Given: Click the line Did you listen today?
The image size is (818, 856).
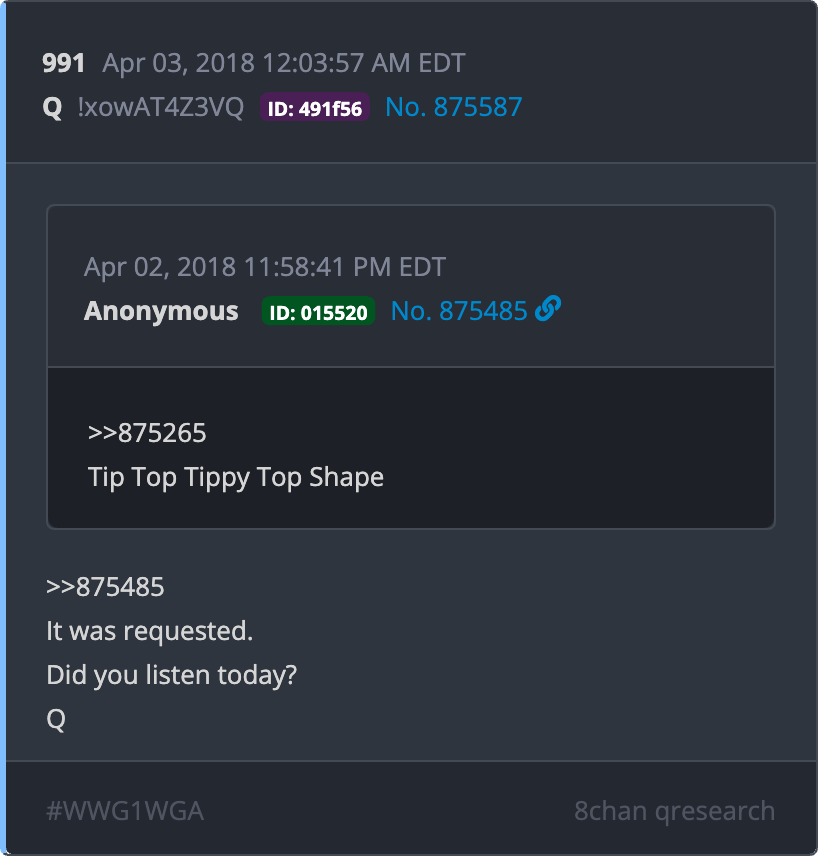Looking at the screenshot, I should point(171,675).
